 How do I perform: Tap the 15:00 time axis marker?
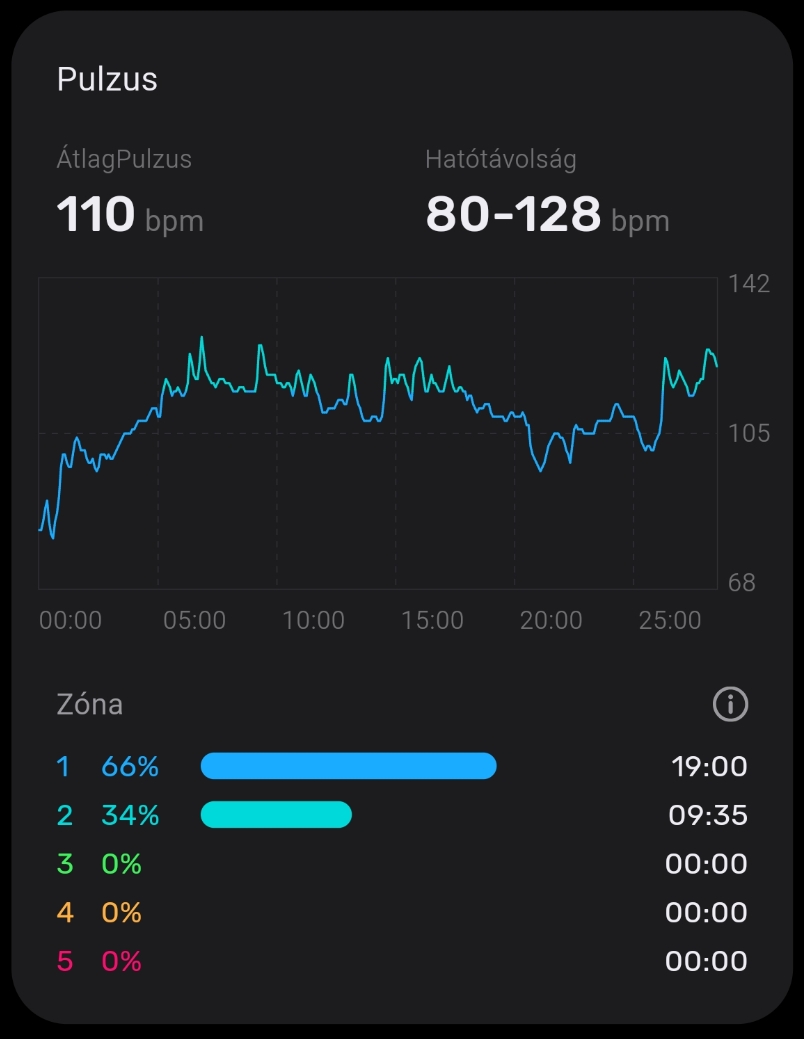click(432, 621)
